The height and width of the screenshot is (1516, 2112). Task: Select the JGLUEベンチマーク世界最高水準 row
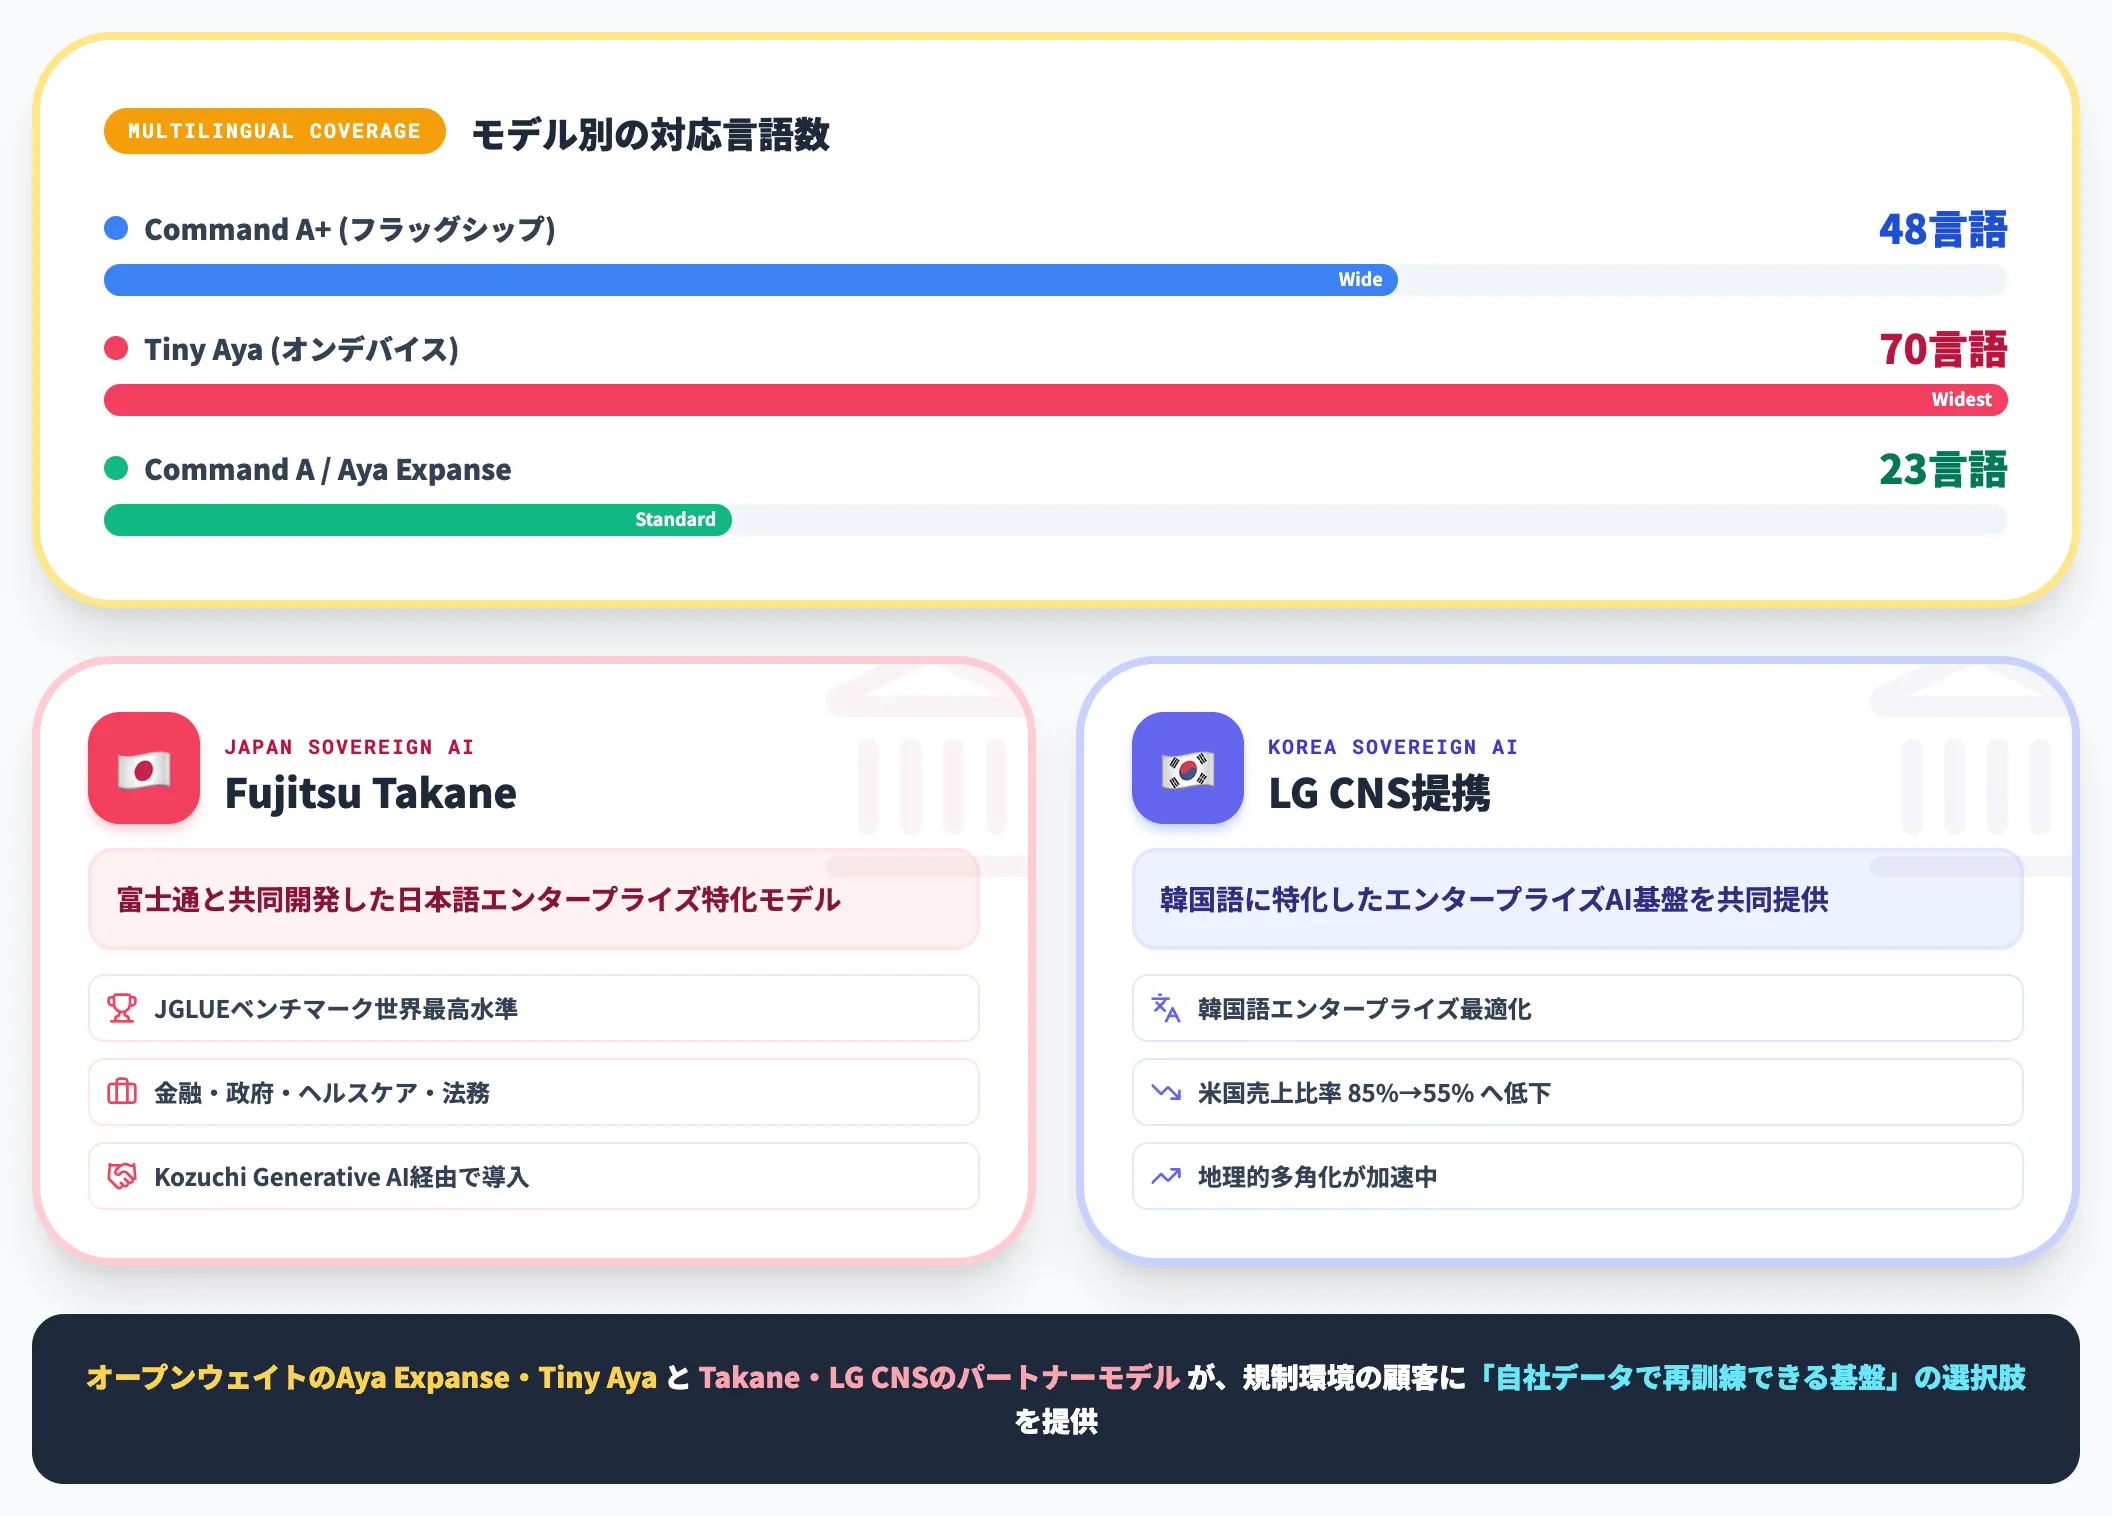pos(534,1008)
